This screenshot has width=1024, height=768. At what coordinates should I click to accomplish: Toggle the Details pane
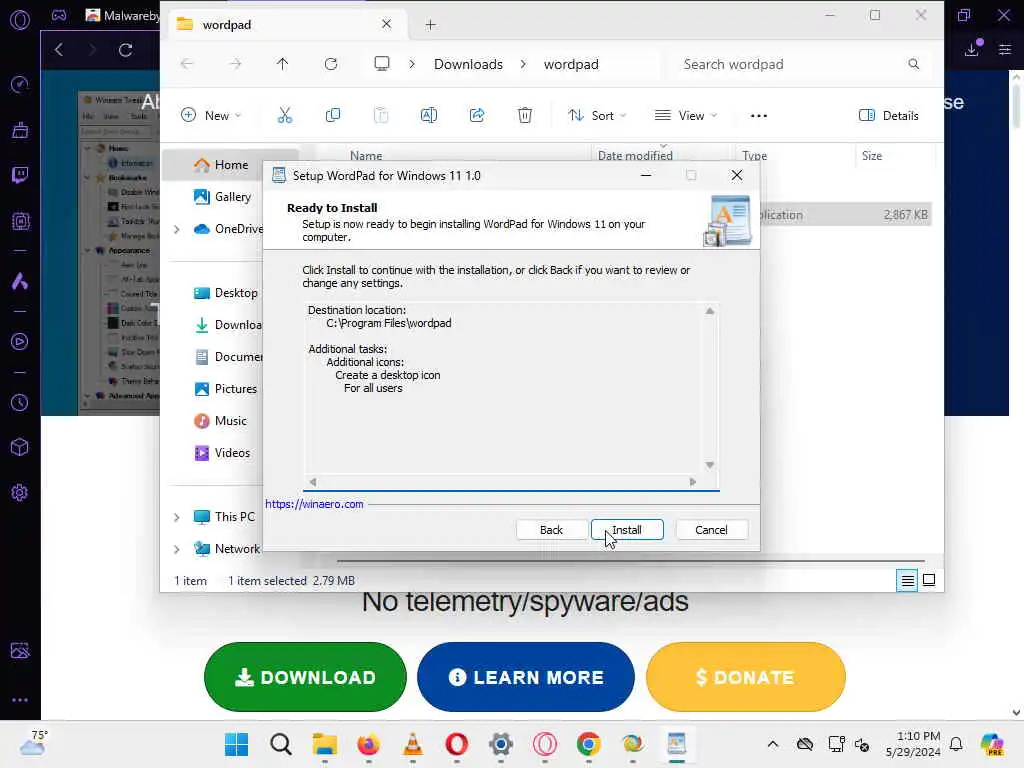point(889,116)
